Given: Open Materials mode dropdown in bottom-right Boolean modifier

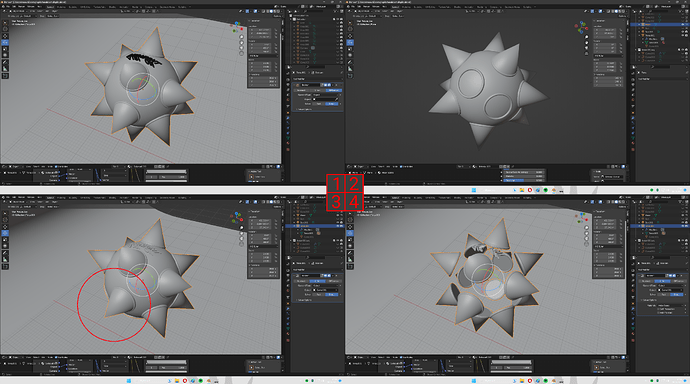Looking at the screenshot, I should (670, 305).
